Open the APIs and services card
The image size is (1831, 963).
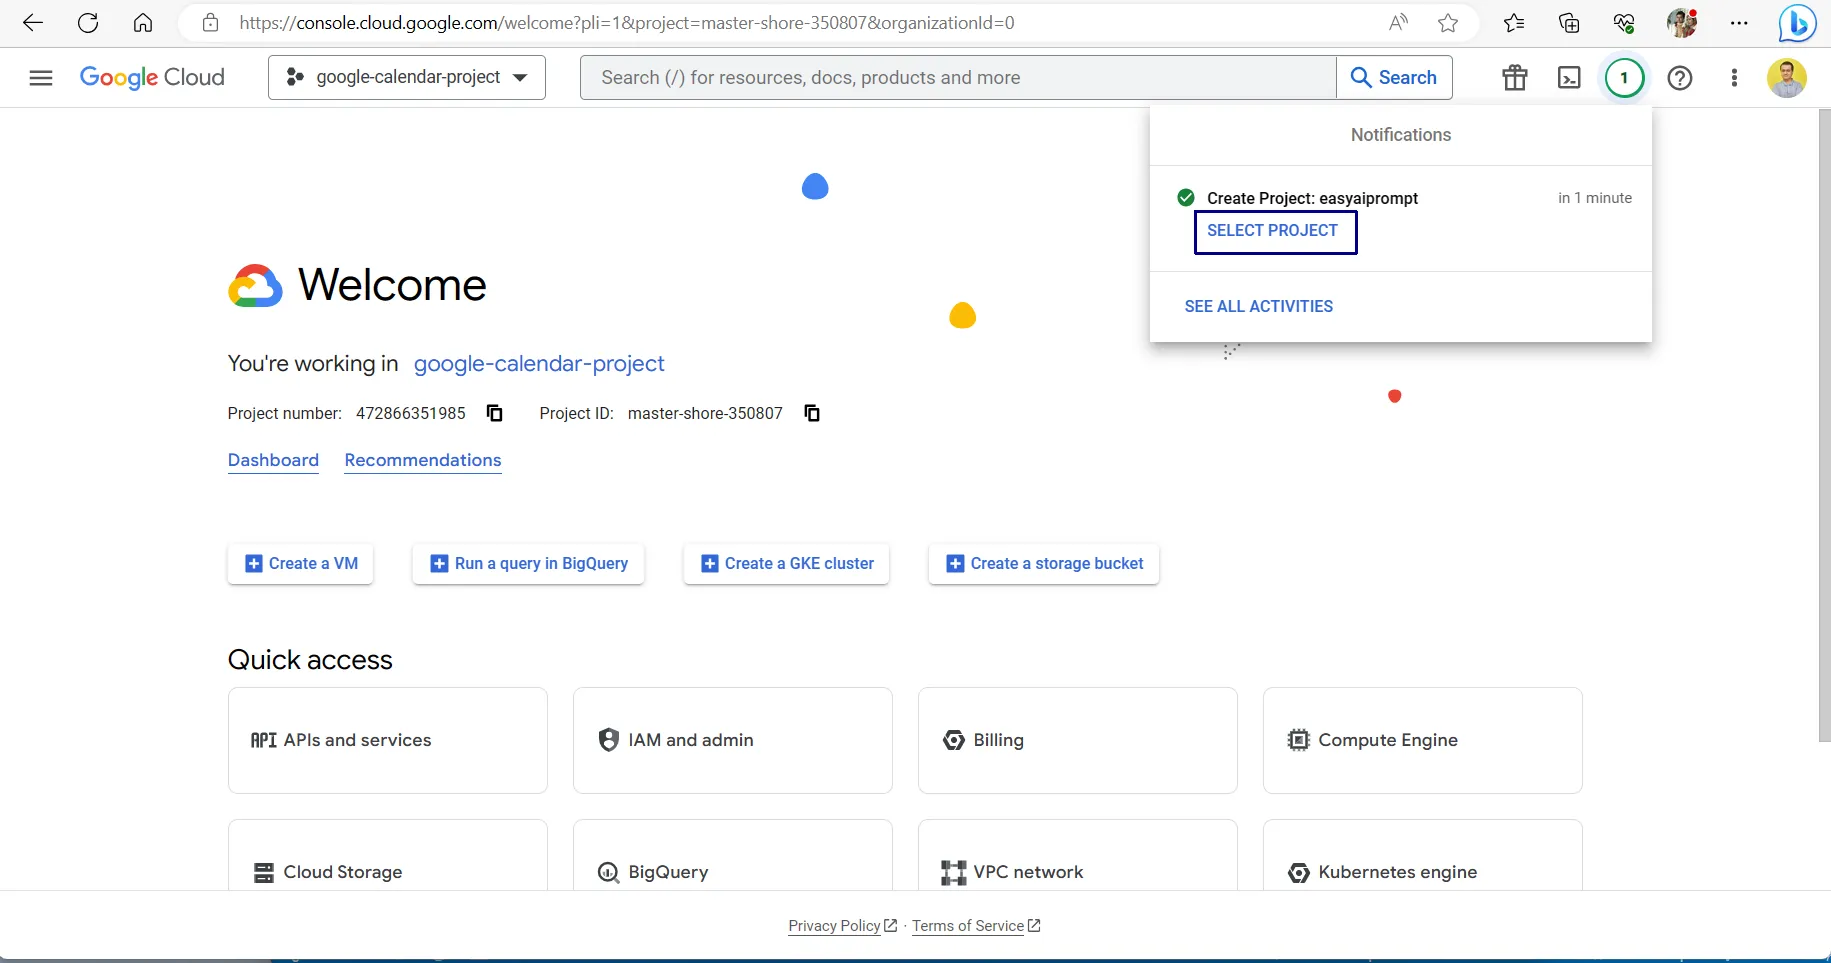coord(388,740)
